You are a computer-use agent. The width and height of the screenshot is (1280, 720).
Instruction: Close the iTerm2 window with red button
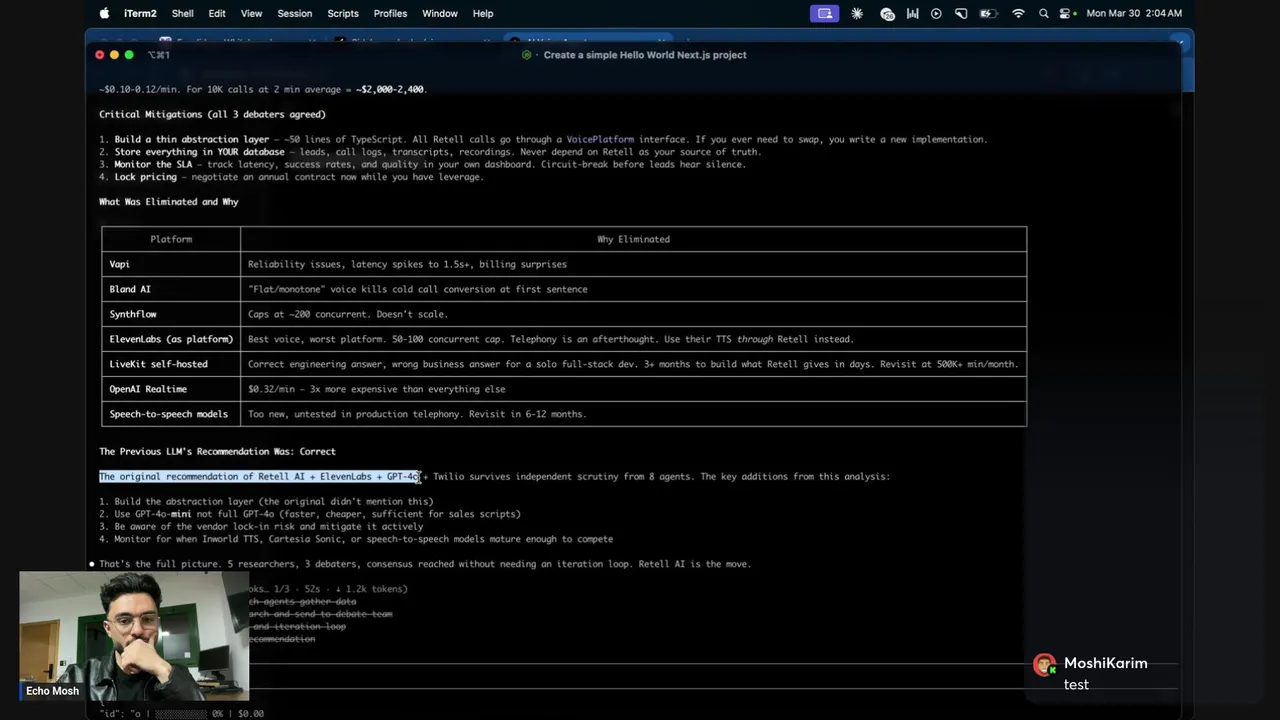click(x=99, y=55)
